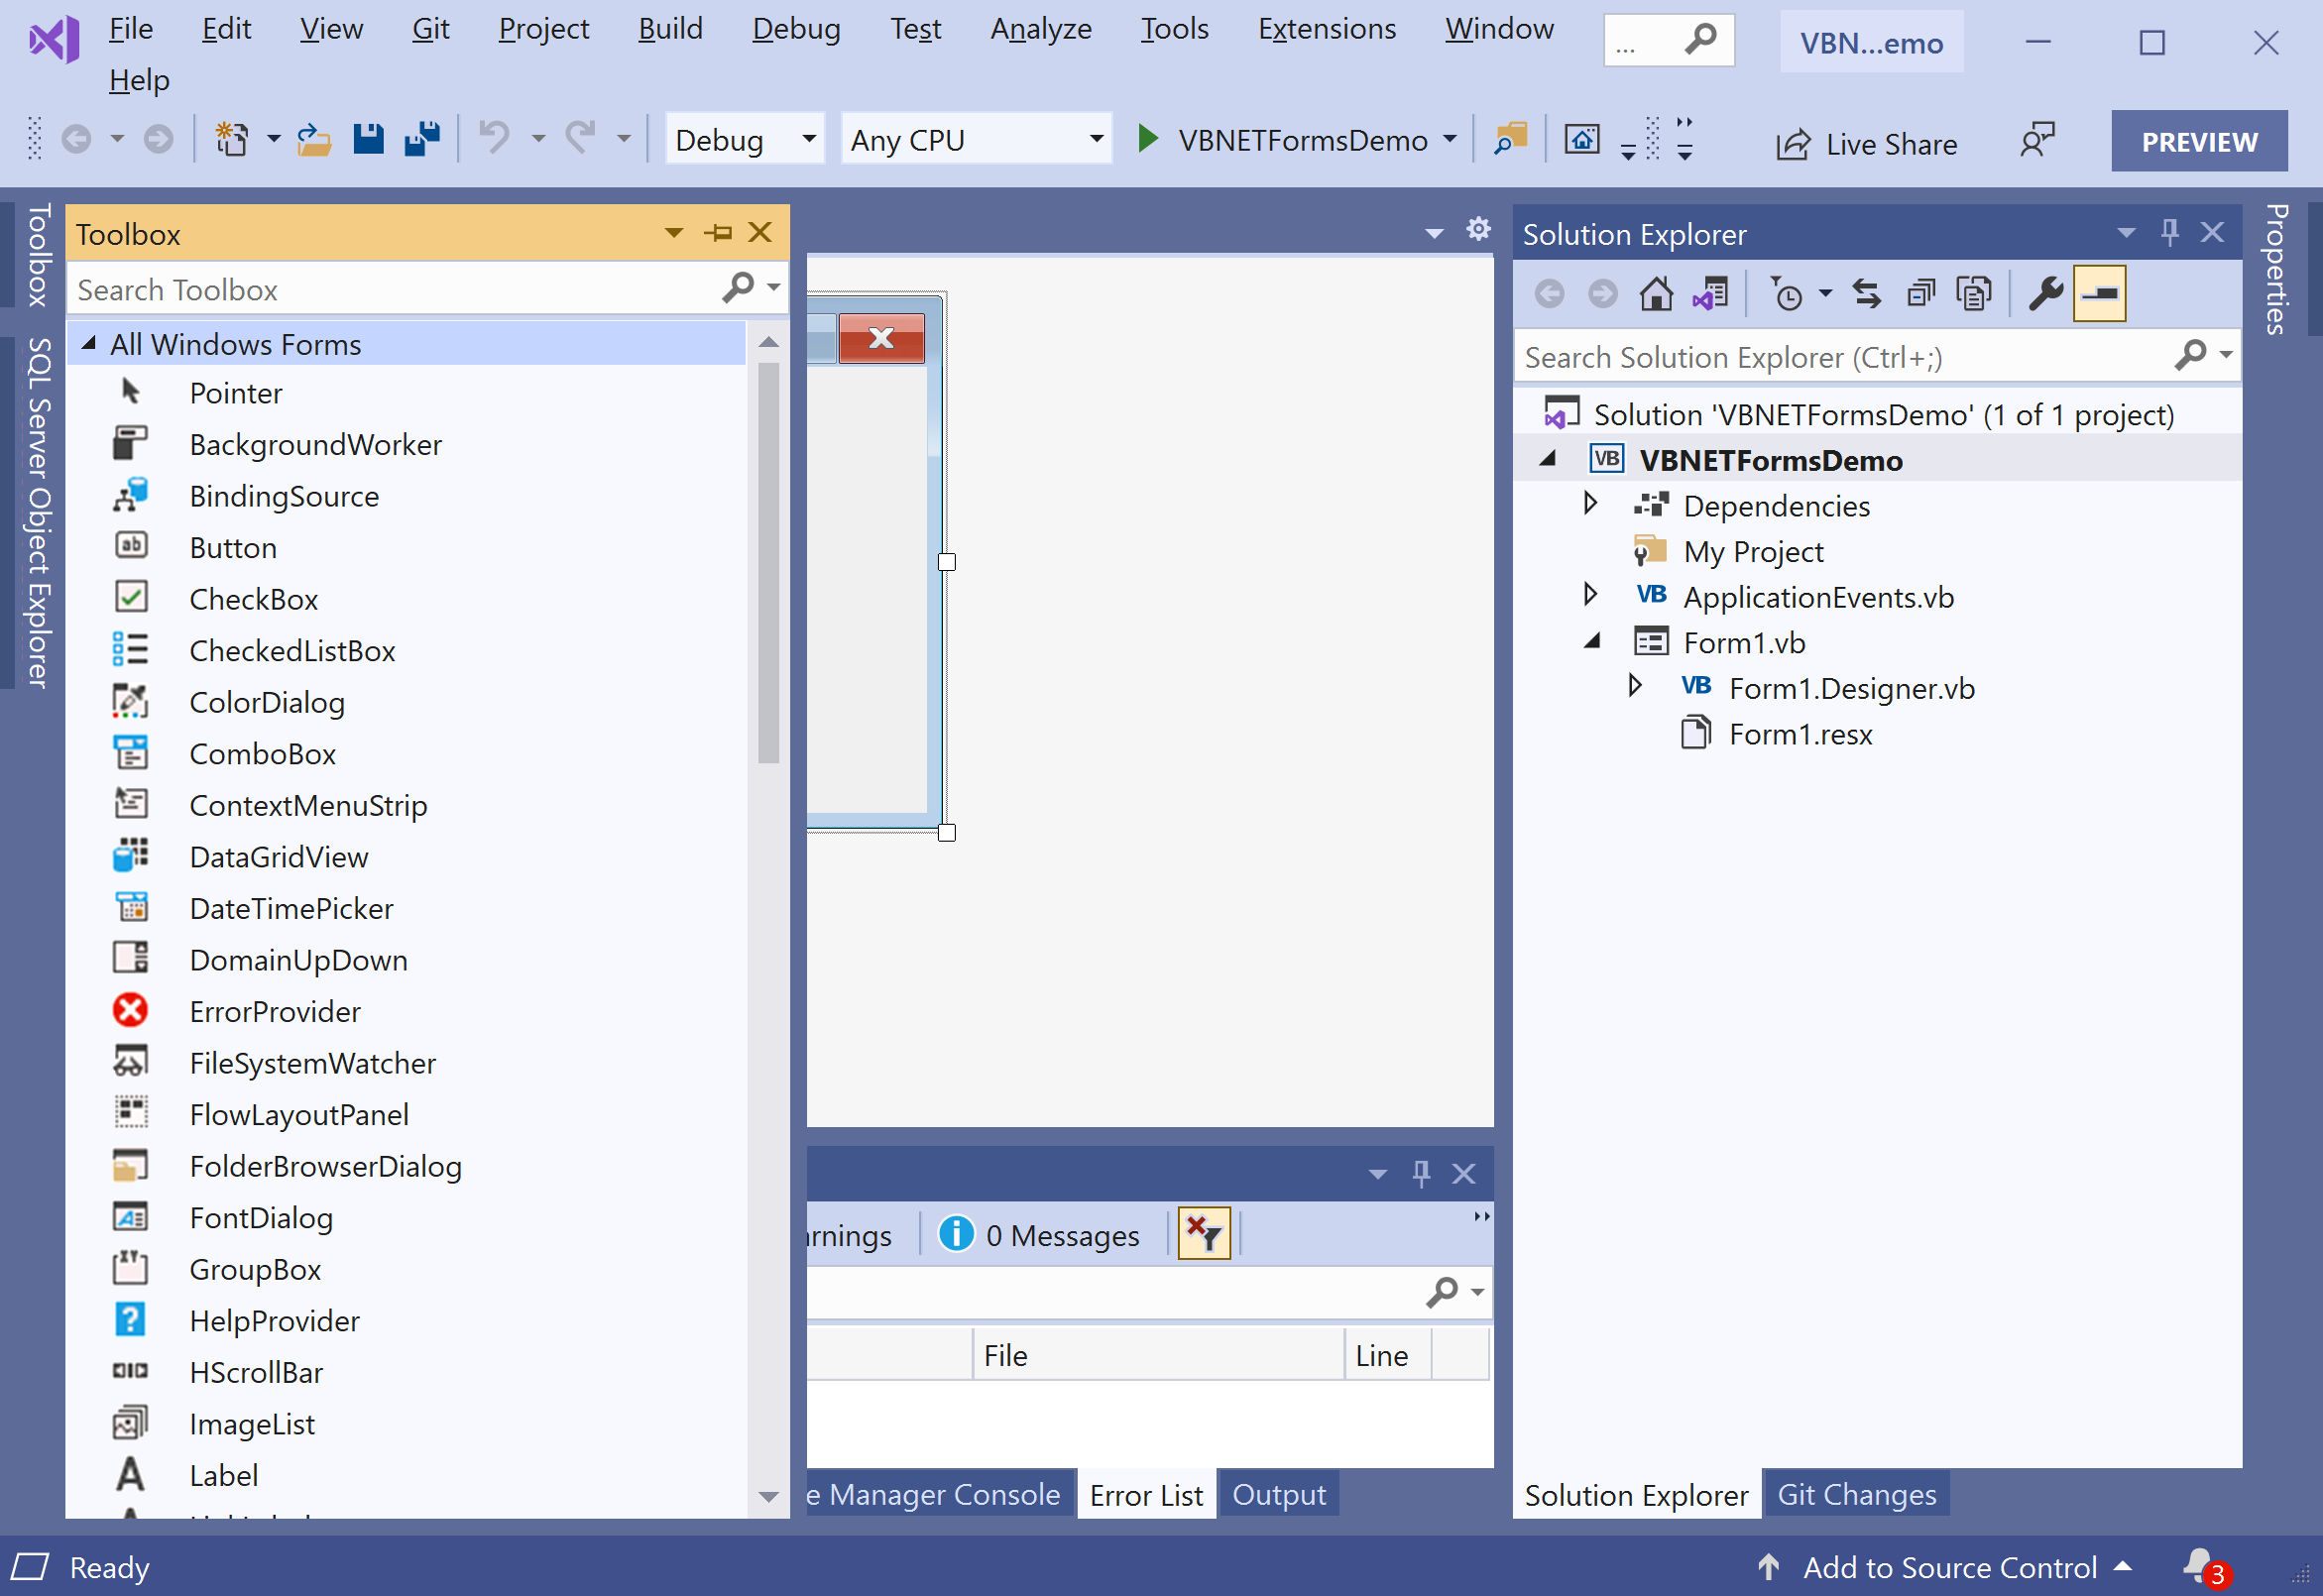Click Show All Files icon in Solution Explorer
Image resolution: width=2323 pixels, height=1596 pixels.
(x=1973, y=294)
